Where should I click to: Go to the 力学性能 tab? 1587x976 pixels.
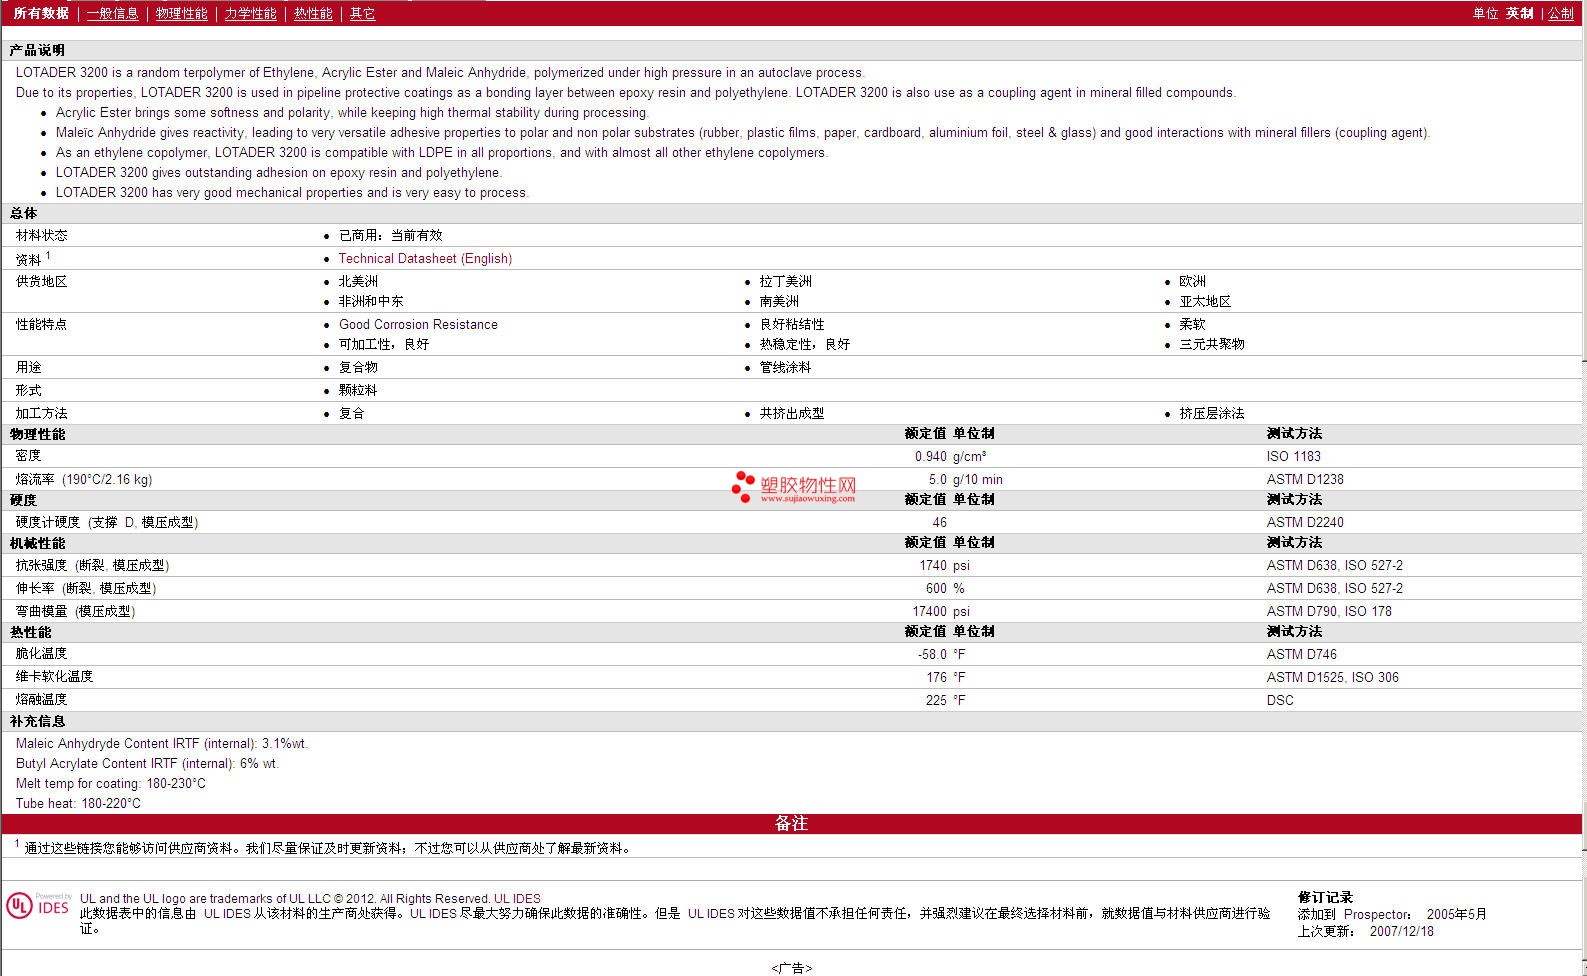coord(251,14)
